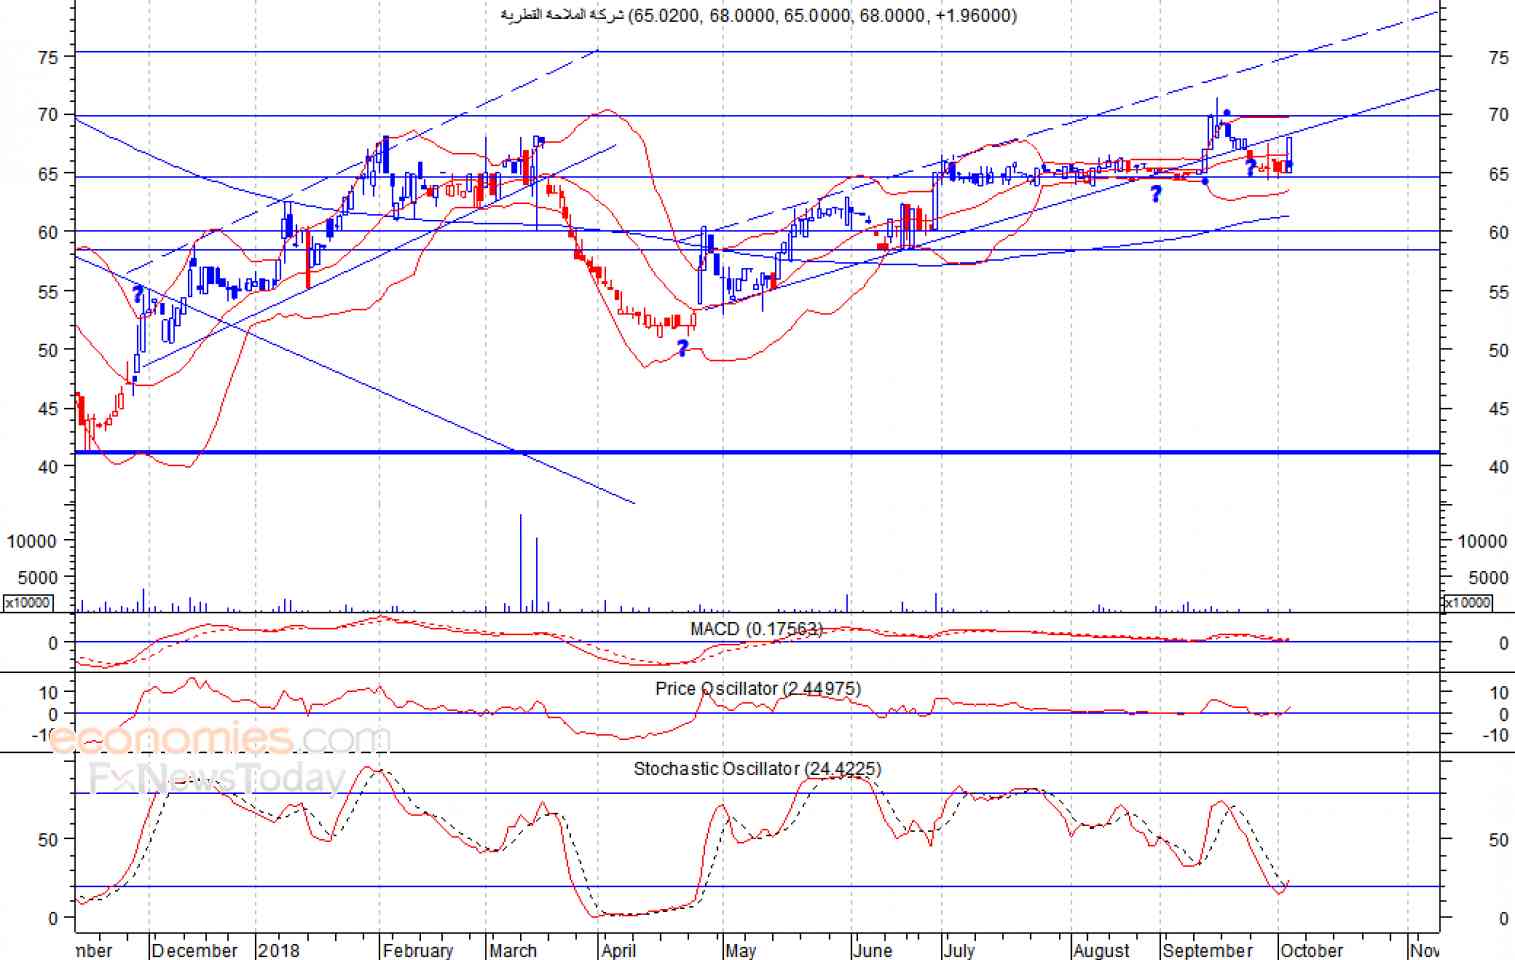Select the October label on the time axis

click(x=1312, y=950)
